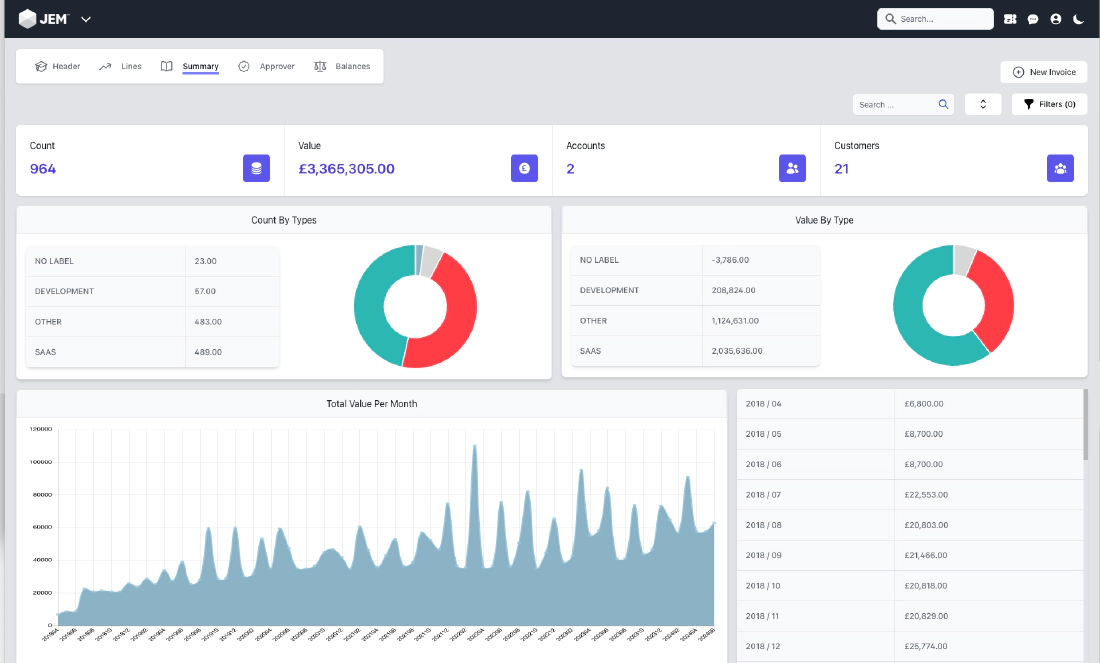Open the Approver tab

pos(267,66)
